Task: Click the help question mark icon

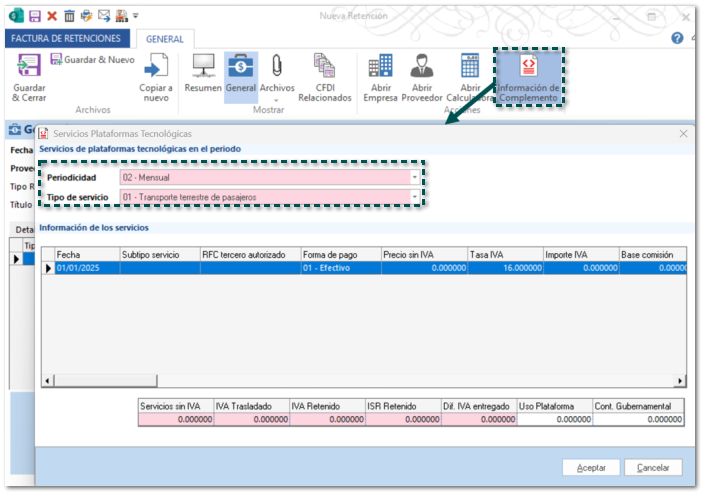Action: click(x=677, y=38)
